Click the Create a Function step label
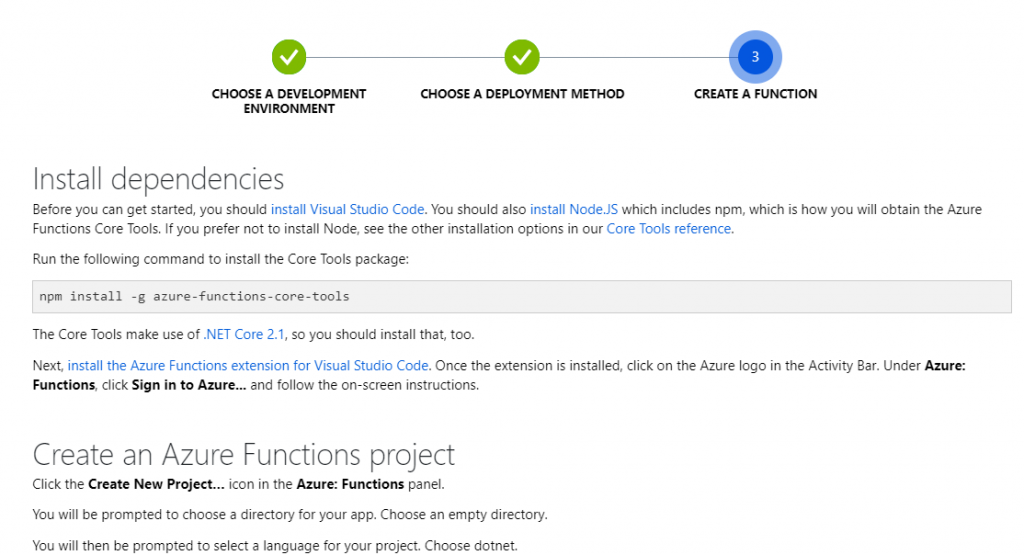 755,94
